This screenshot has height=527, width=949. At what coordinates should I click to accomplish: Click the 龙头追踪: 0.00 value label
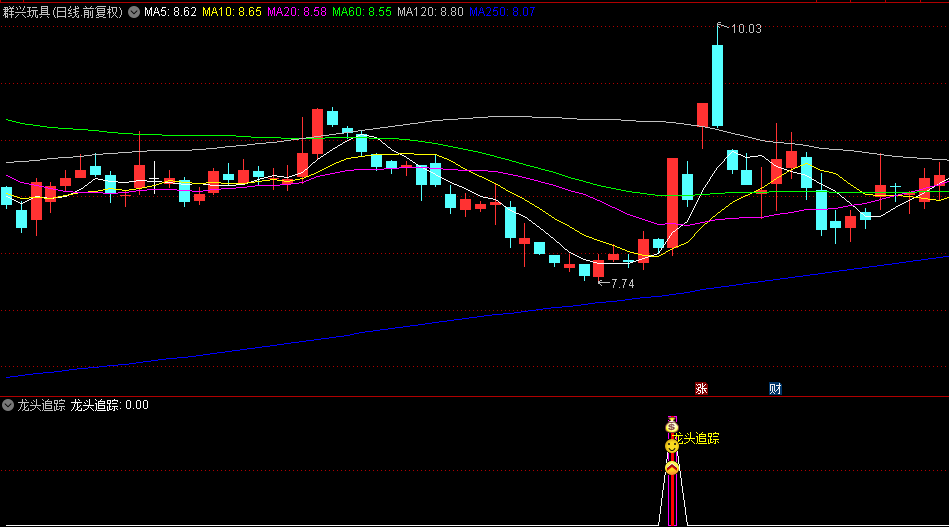110,405
